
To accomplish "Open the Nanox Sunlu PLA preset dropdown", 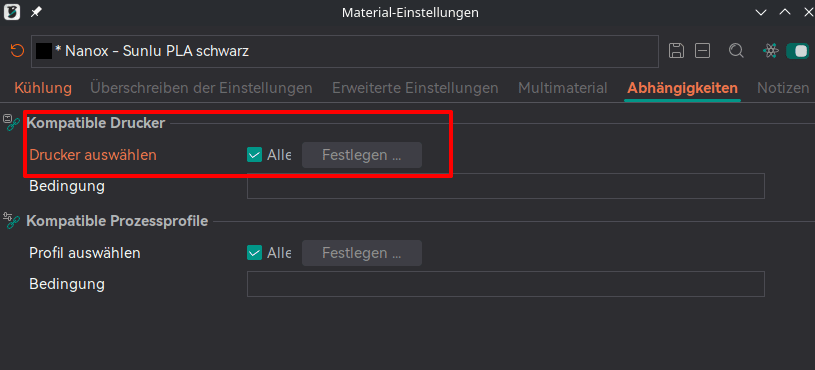I will pos(345,51).
